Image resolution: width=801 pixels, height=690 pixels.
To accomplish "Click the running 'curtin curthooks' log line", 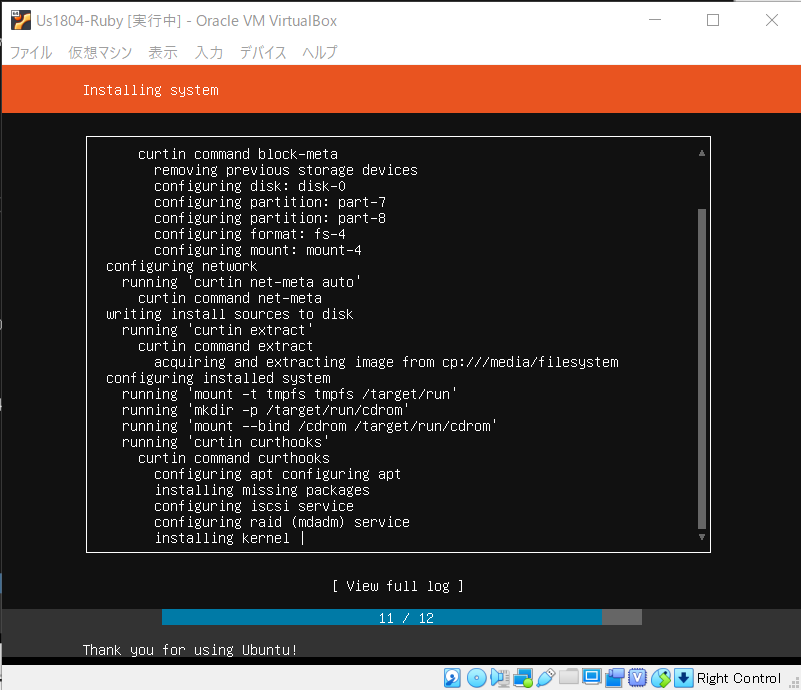I will click(x=225, y=442).
